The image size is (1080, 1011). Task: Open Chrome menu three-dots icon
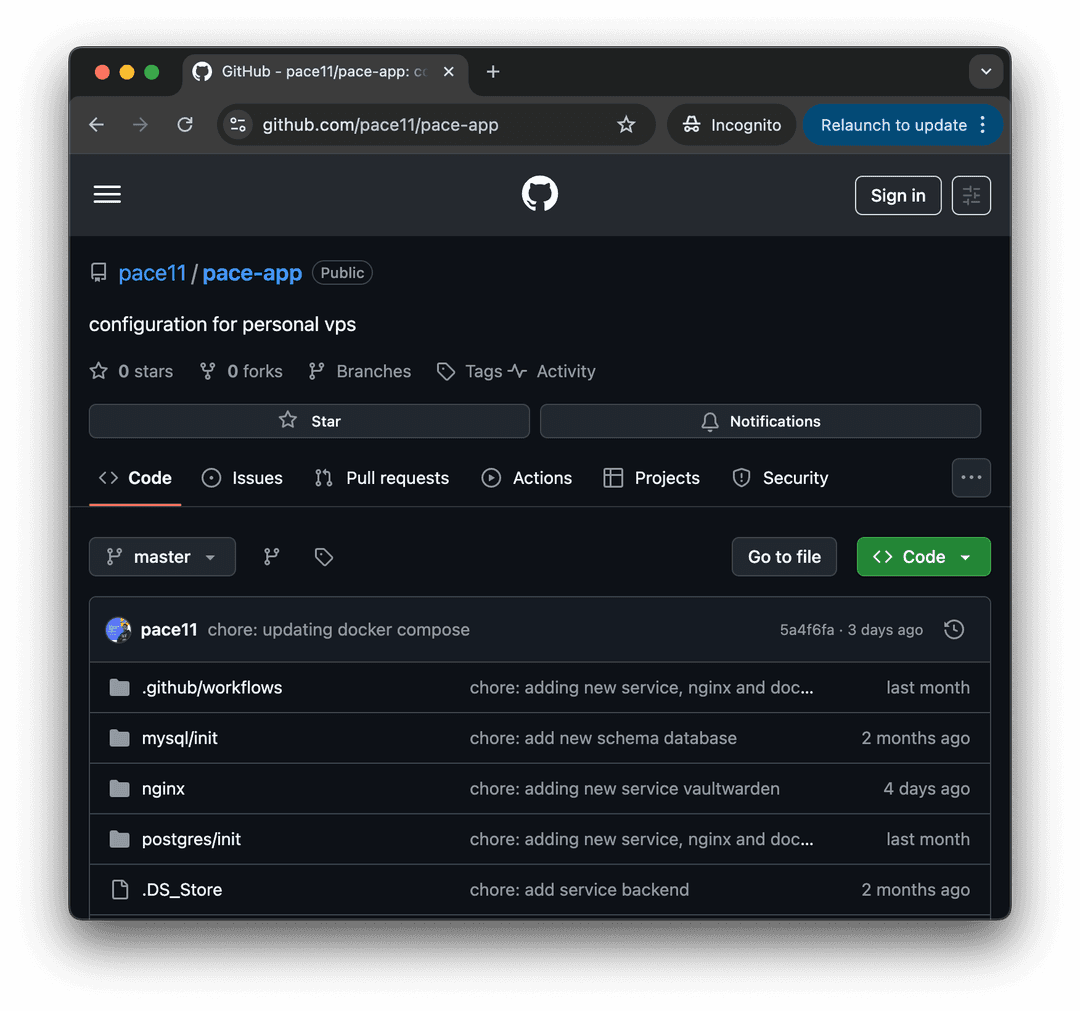click(x=983, y=125)
